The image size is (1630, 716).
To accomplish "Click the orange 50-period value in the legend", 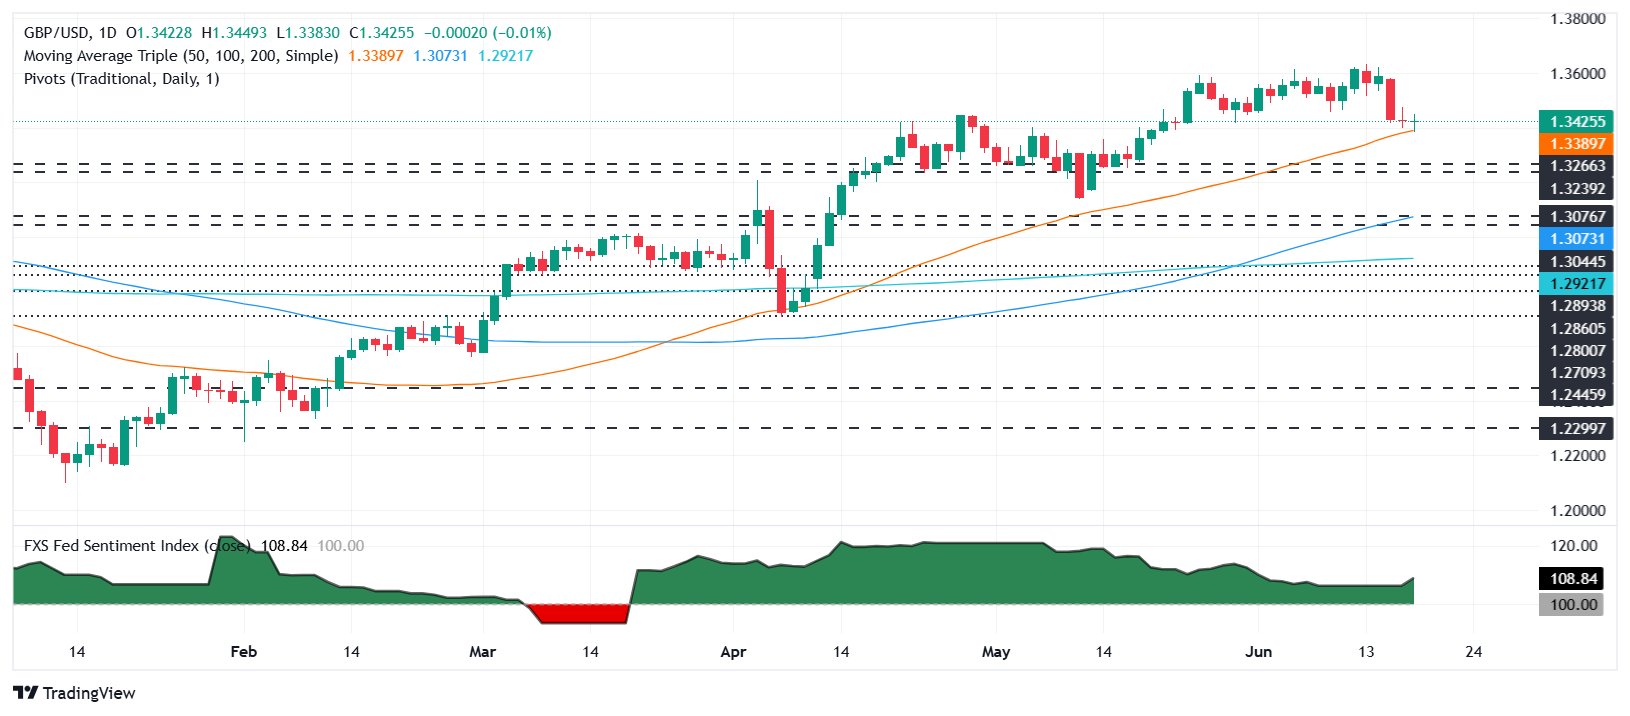I will click(x=375, y=56).
